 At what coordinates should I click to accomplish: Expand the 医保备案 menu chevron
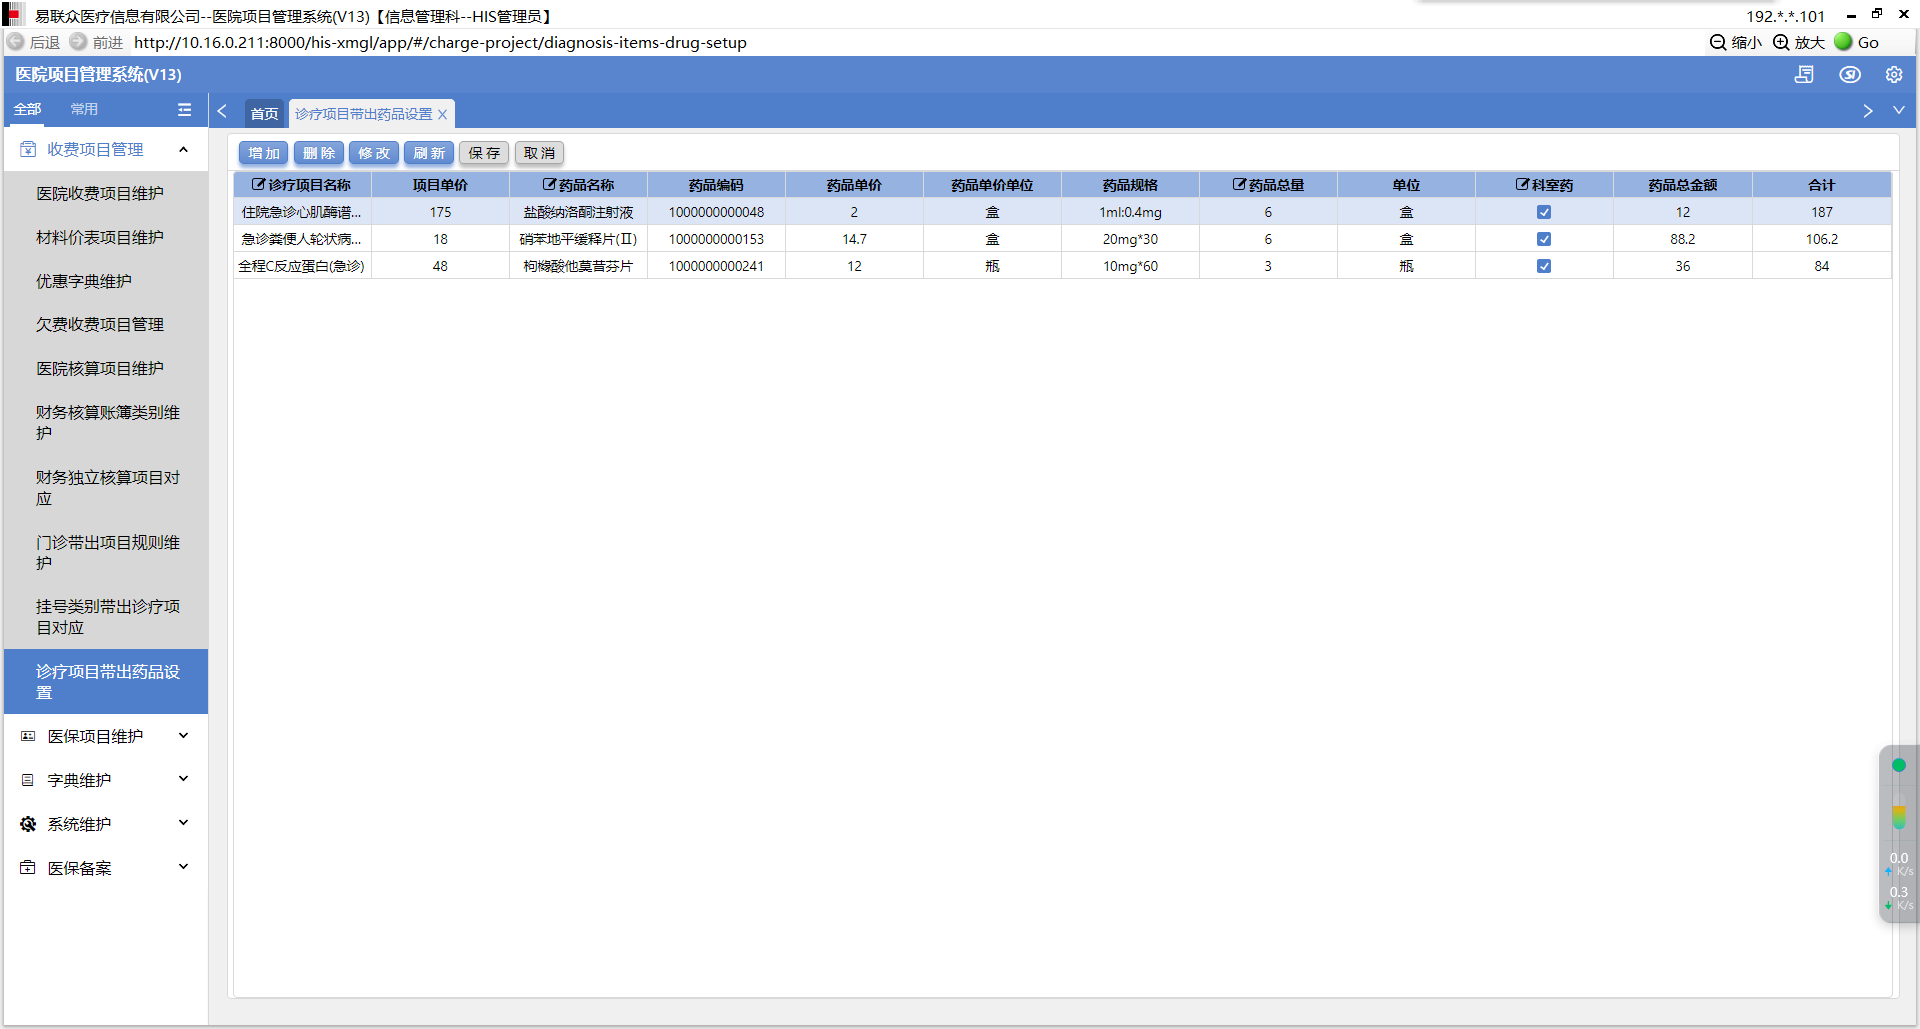tap(183, 868)
